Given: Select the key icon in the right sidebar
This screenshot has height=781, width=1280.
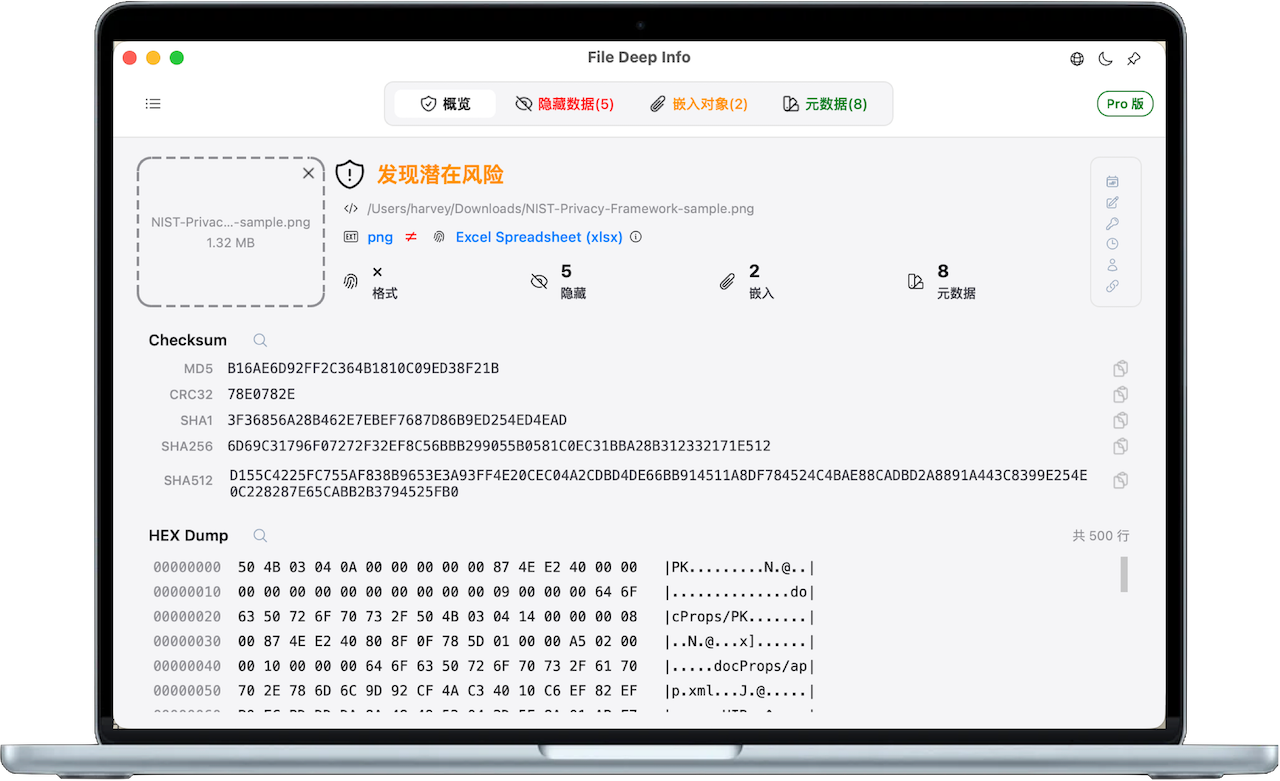Looking at the screenshot, I should (1112, 223).
